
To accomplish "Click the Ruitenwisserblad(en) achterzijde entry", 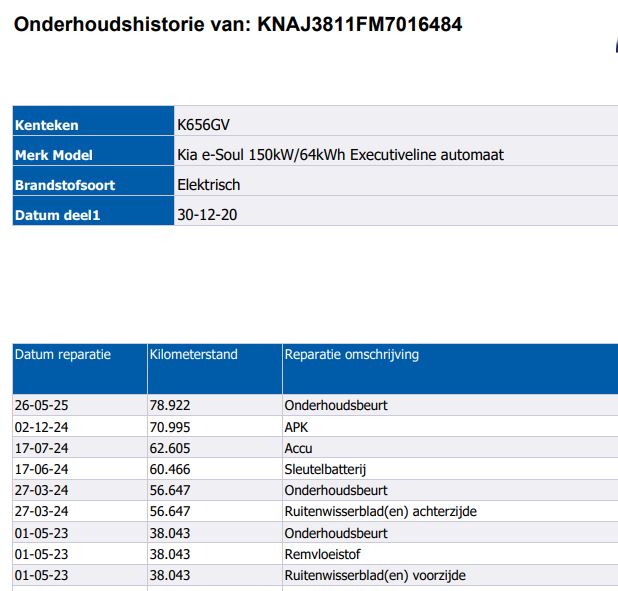I will [x=381, y=512].
